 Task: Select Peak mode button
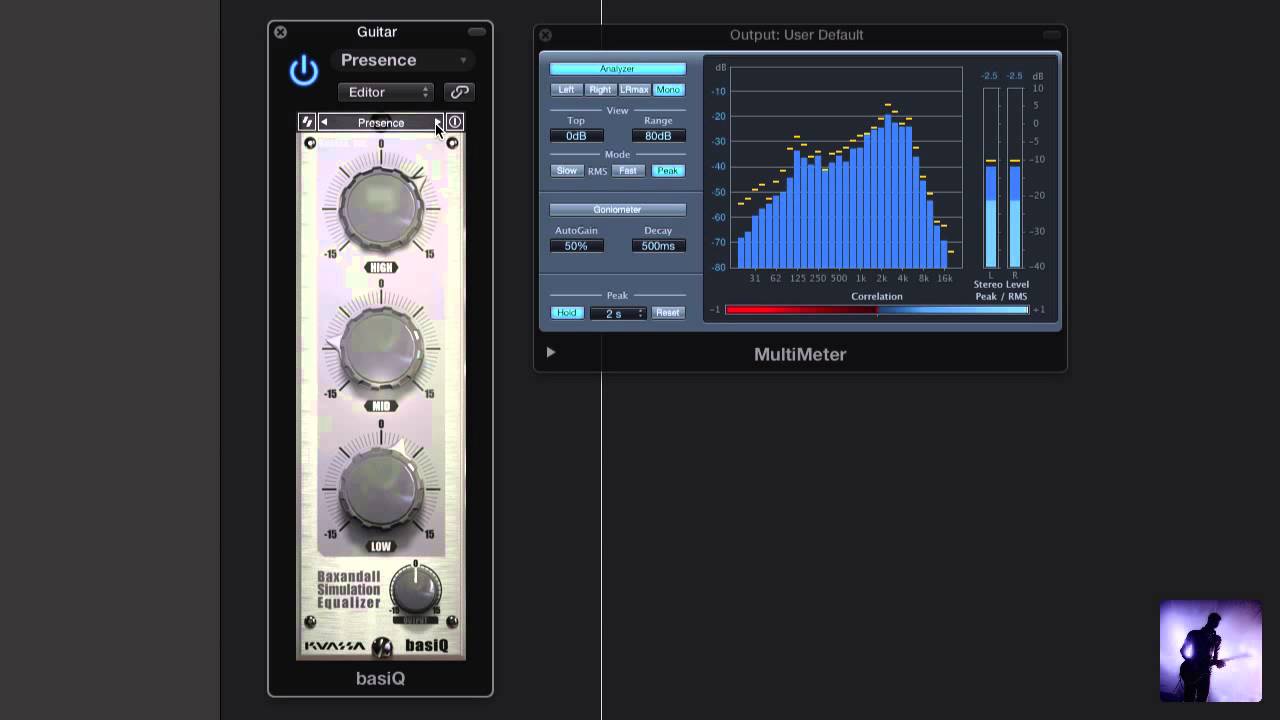[668, 171]
